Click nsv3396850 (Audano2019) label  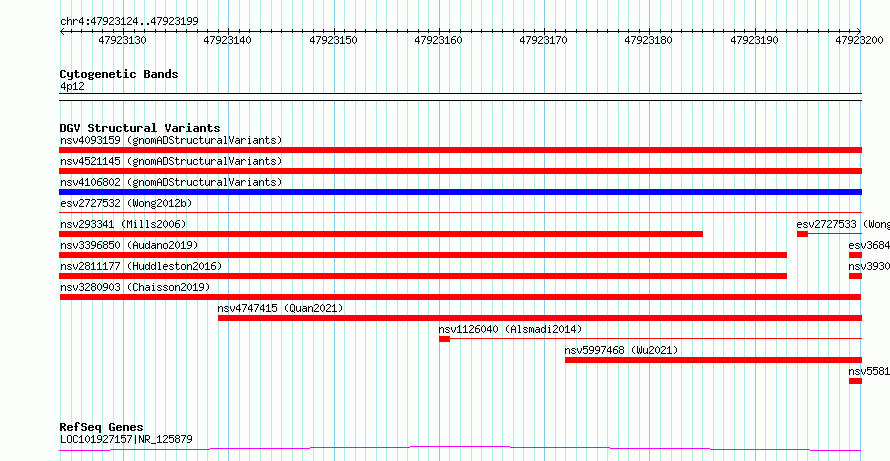pyautogui.click(x=129, y=245)
